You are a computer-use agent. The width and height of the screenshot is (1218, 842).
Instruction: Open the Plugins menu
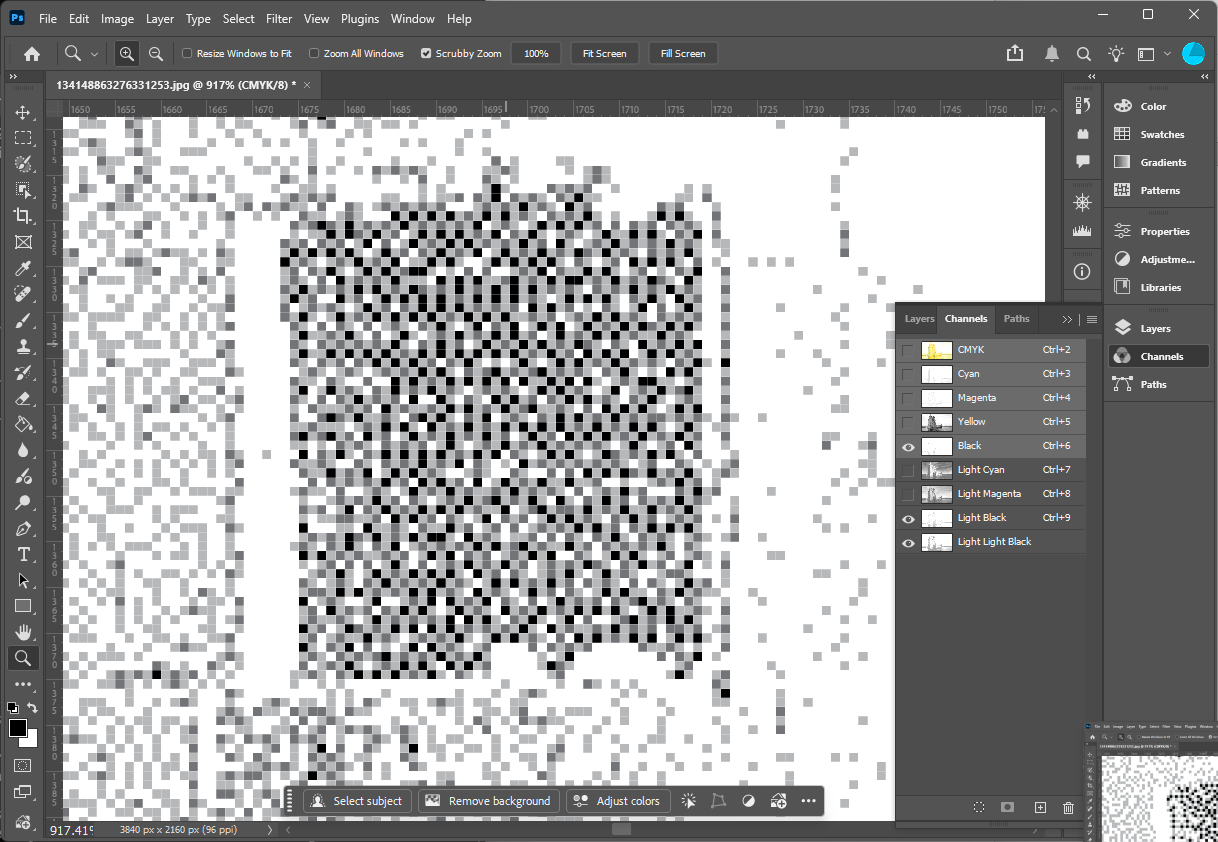pos(360,19)
